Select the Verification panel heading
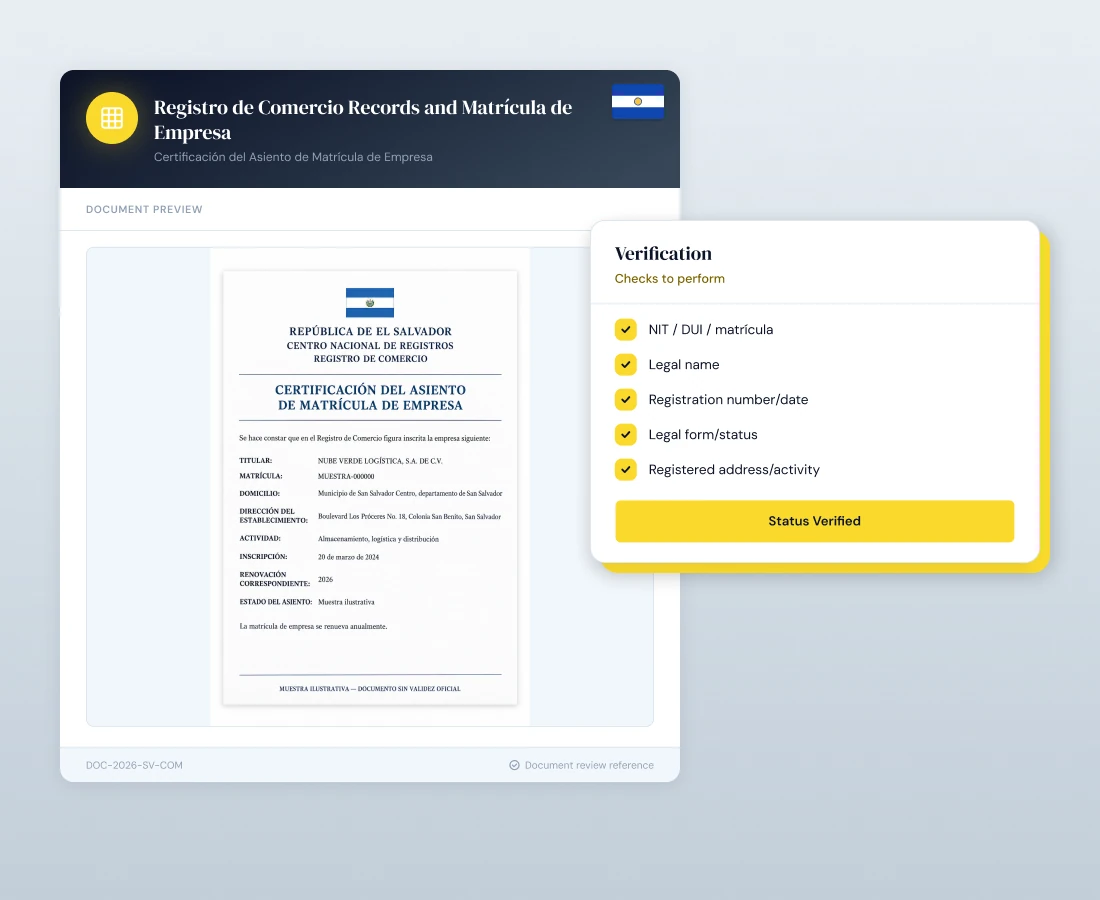The height and width of the screenshot is (900, 1100). 663,253
